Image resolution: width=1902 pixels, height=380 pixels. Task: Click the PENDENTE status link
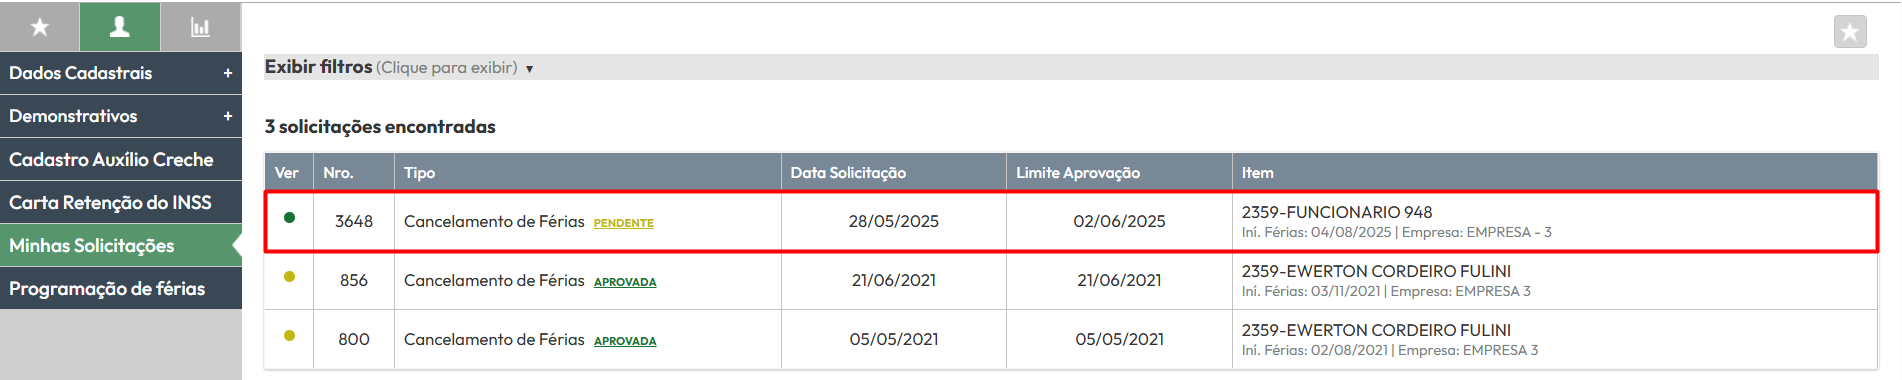point(624,223)
